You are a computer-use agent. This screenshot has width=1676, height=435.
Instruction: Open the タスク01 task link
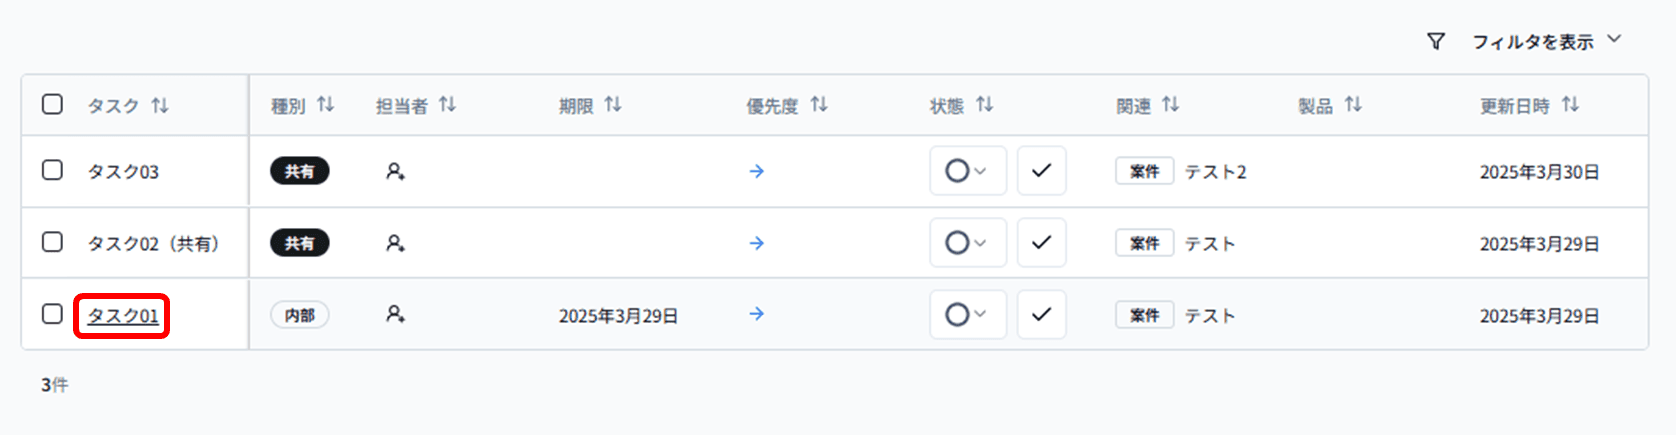coord(122,316)
